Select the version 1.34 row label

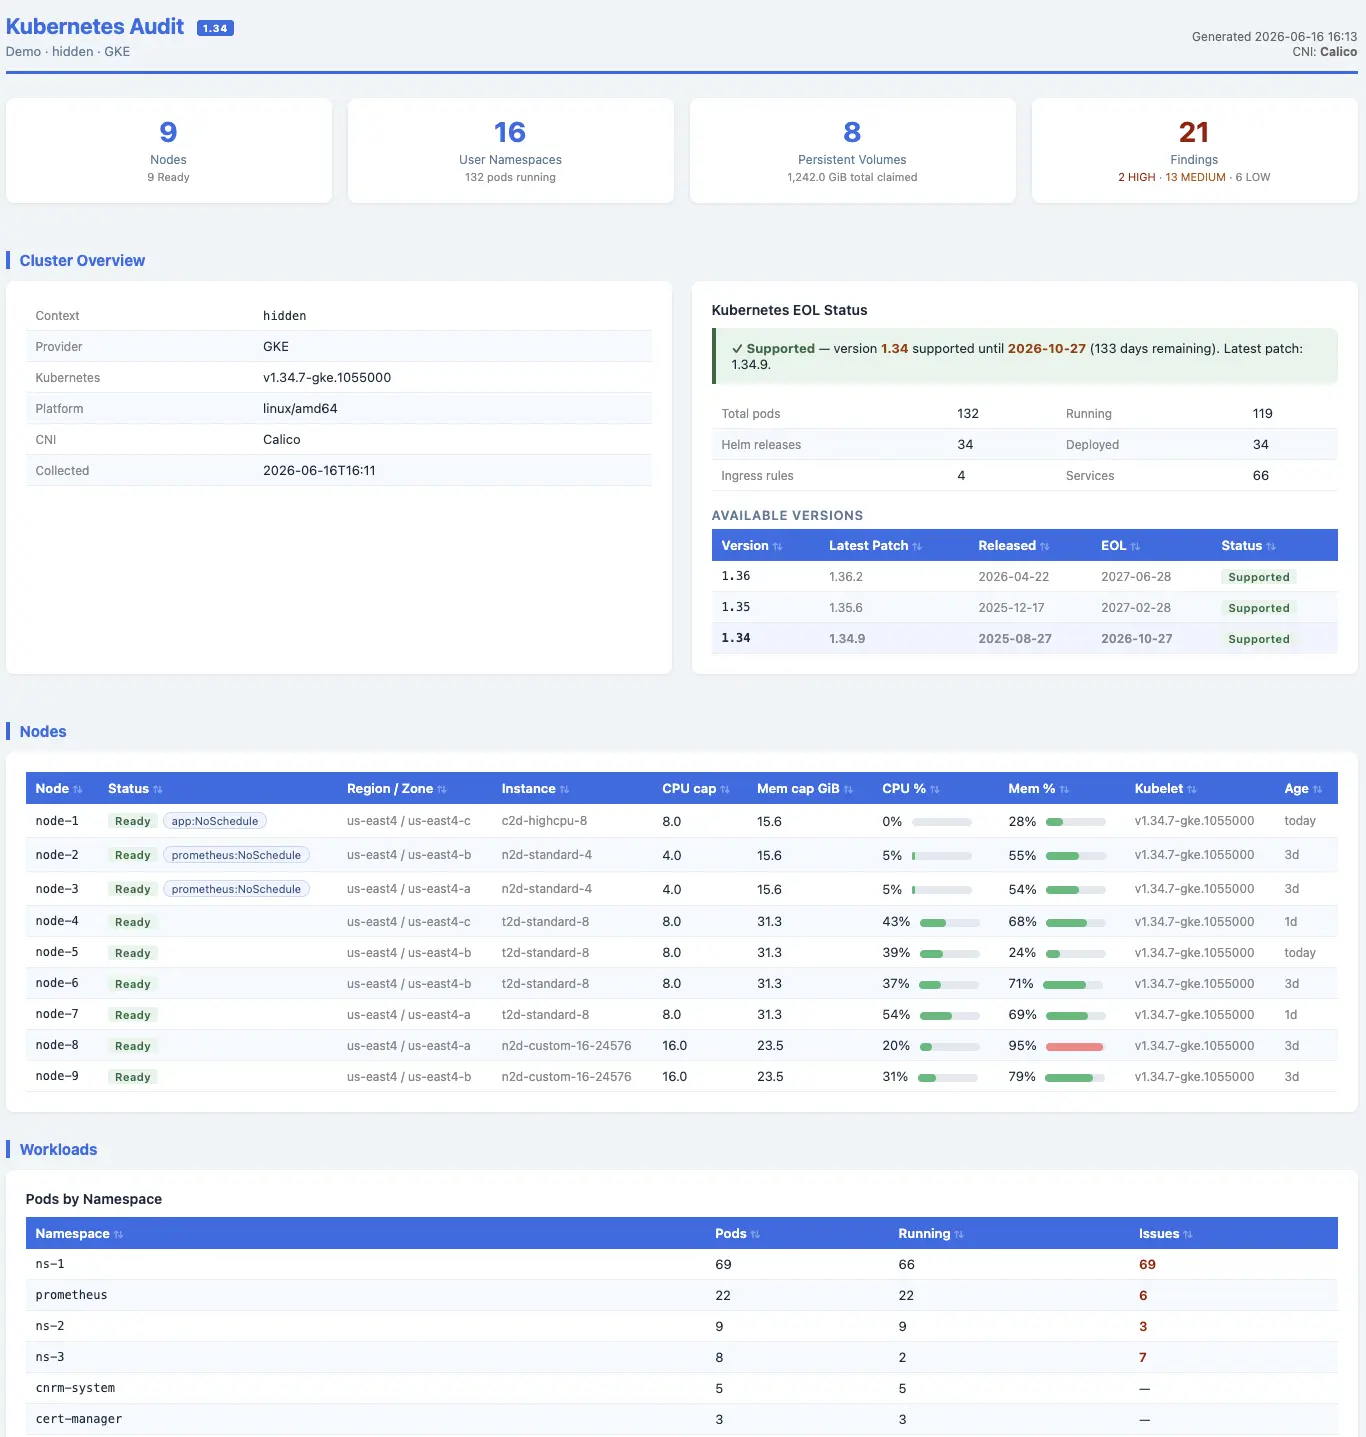pyautogui.click(x=736, y=638)
